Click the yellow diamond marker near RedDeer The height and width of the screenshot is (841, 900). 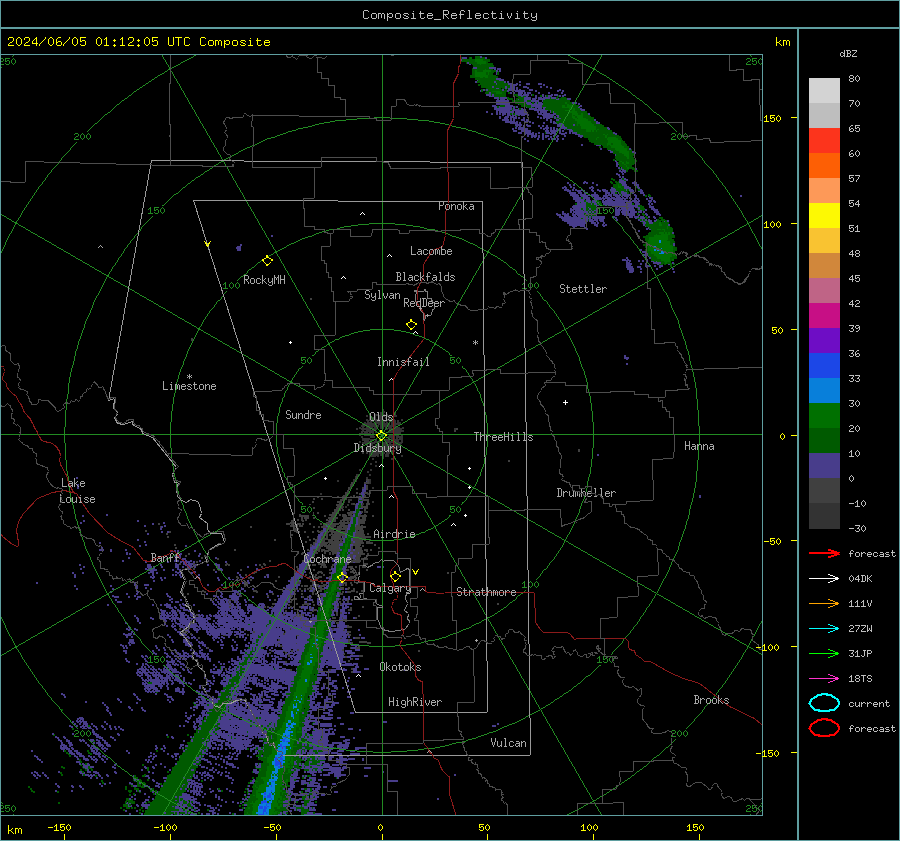pyautogui.click(x=411, y=325)
